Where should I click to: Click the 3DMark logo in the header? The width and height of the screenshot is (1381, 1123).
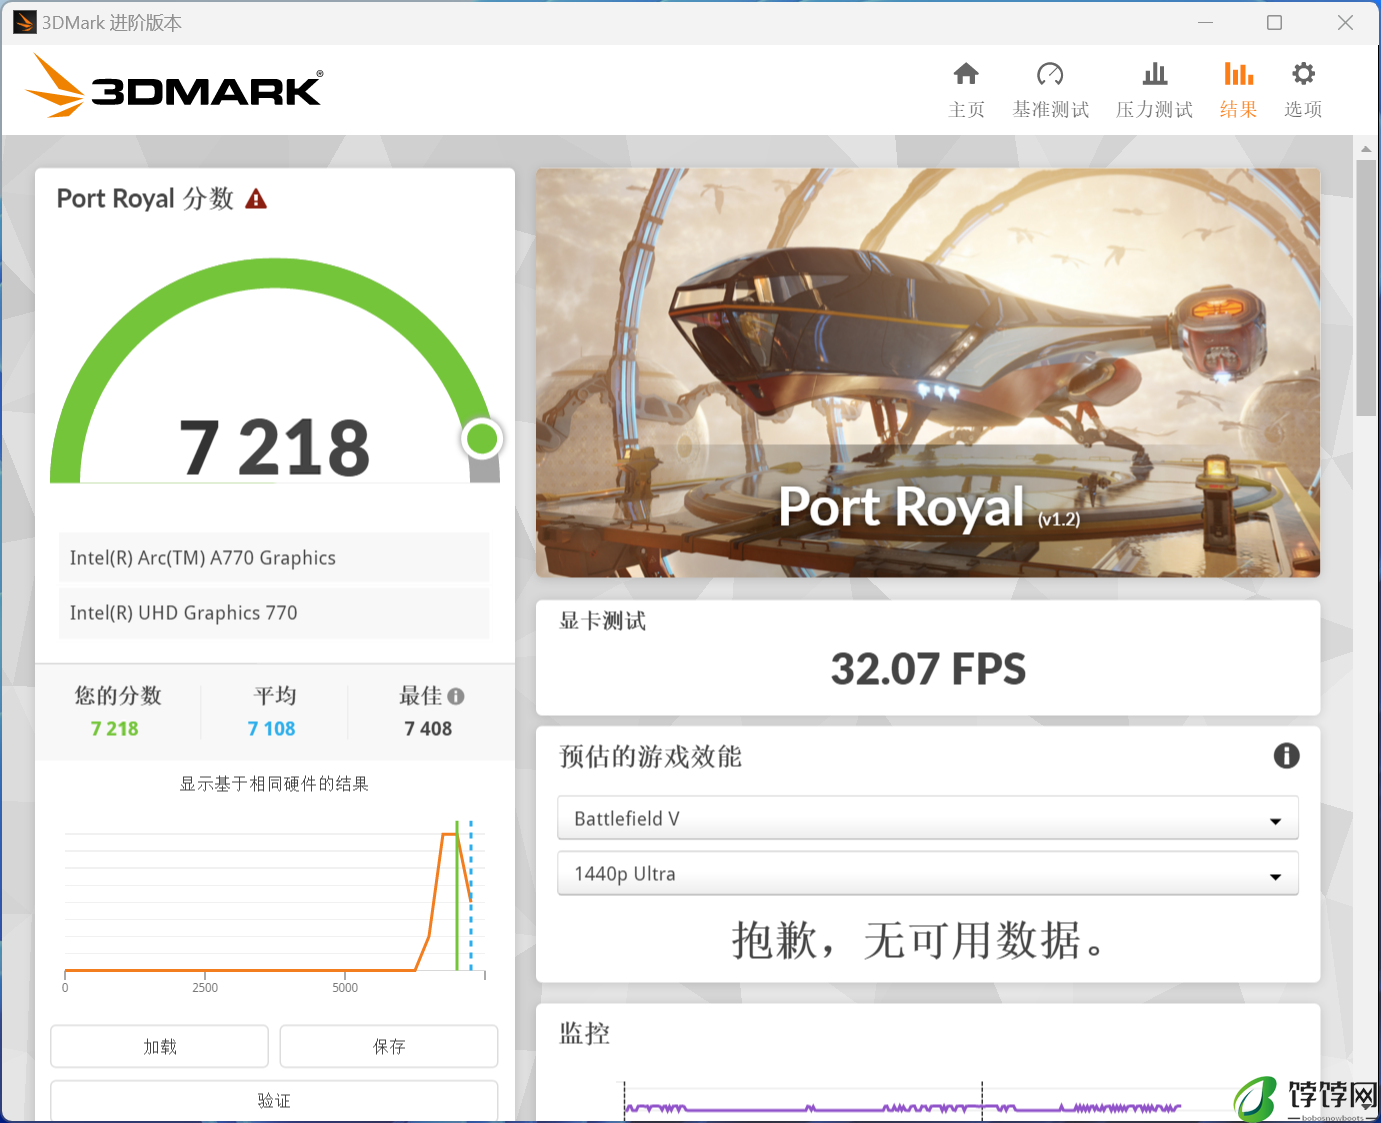[174, 87]
